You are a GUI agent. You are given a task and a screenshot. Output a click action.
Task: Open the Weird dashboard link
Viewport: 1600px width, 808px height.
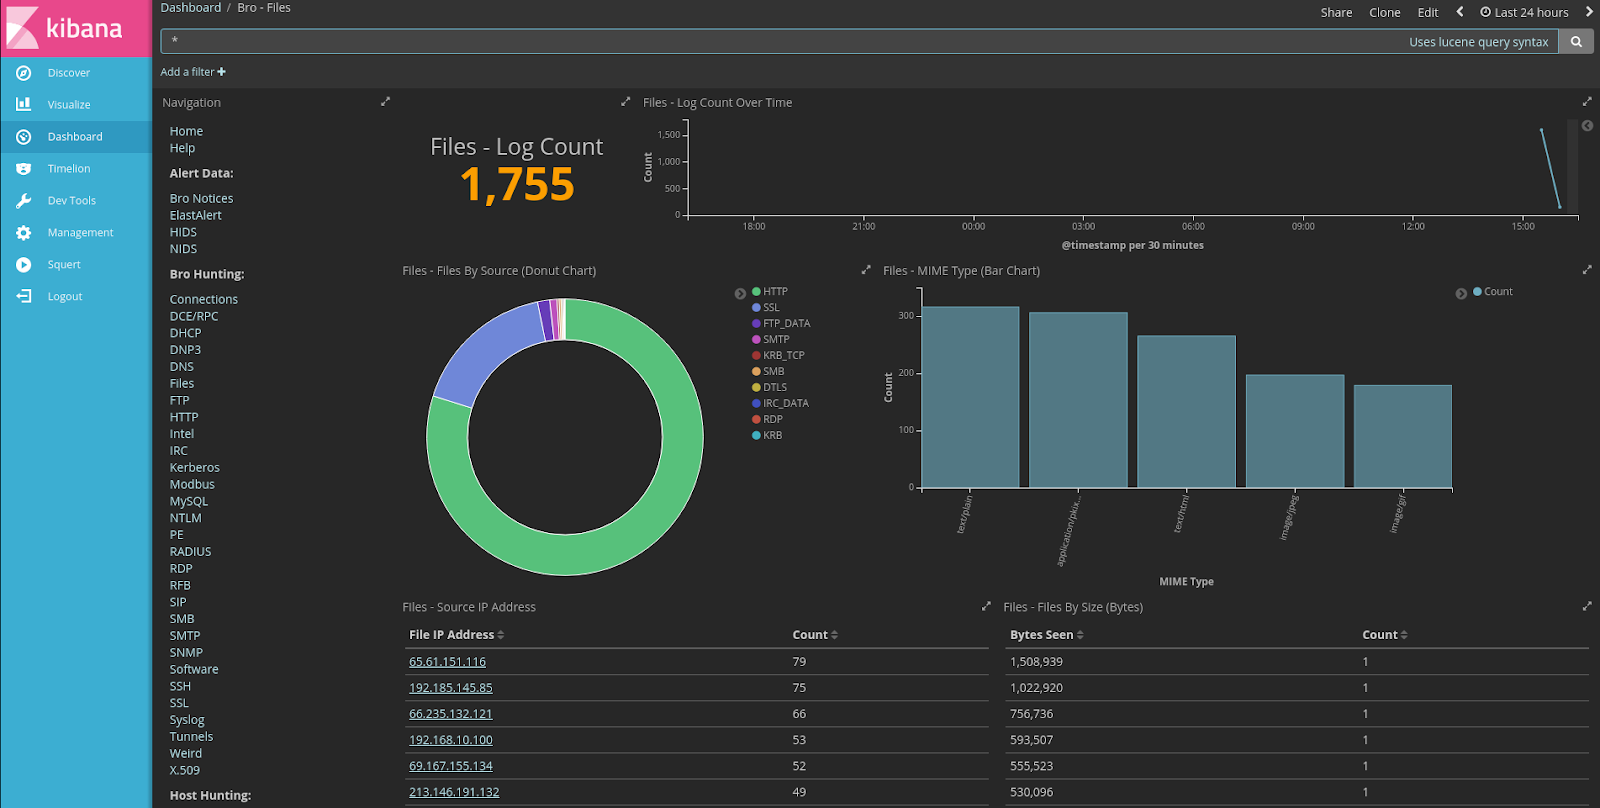click(x=186, y=754)
